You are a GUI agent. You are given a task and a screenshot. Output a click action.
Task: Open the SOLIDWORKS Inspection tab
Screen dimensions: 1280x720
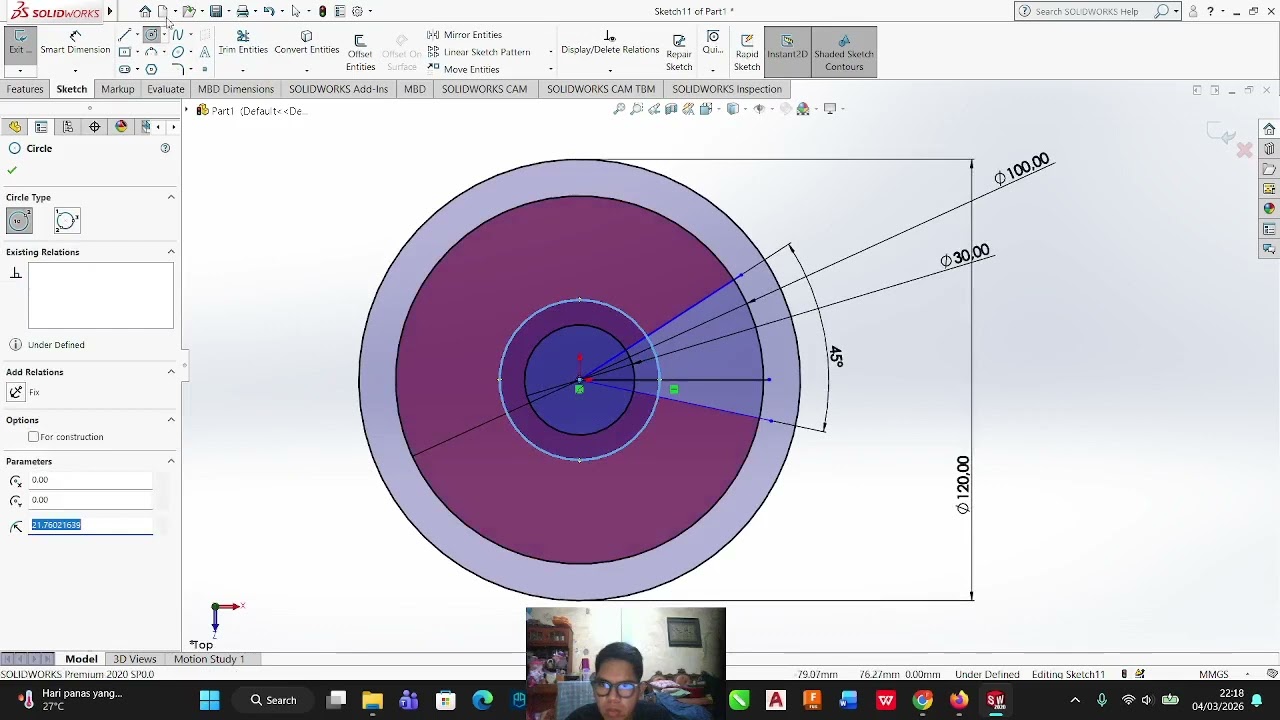727,89
